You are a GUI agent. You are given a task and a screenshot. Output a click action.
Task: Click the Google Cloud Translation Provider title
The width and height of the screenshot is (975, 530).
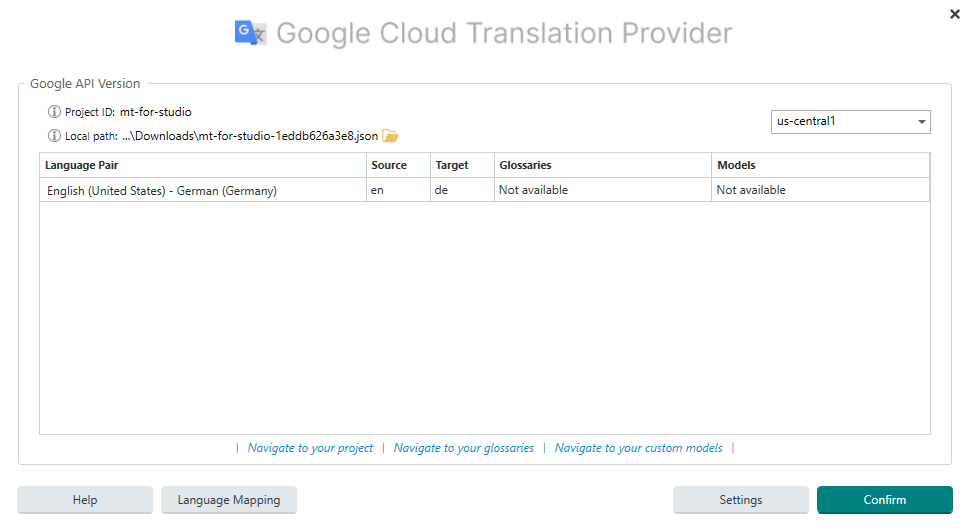(x=504, y=33)
